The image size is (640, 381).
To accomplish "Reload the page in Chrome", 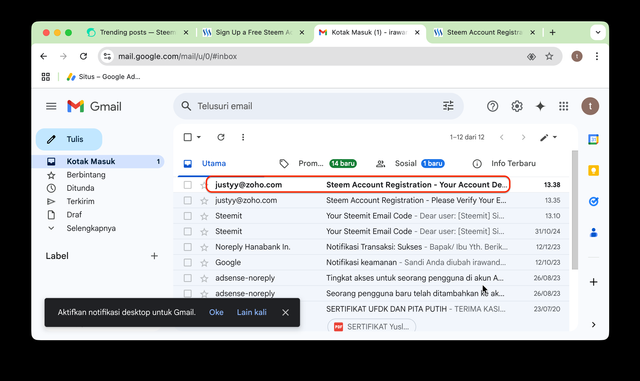I will click(x=83, y=56).
